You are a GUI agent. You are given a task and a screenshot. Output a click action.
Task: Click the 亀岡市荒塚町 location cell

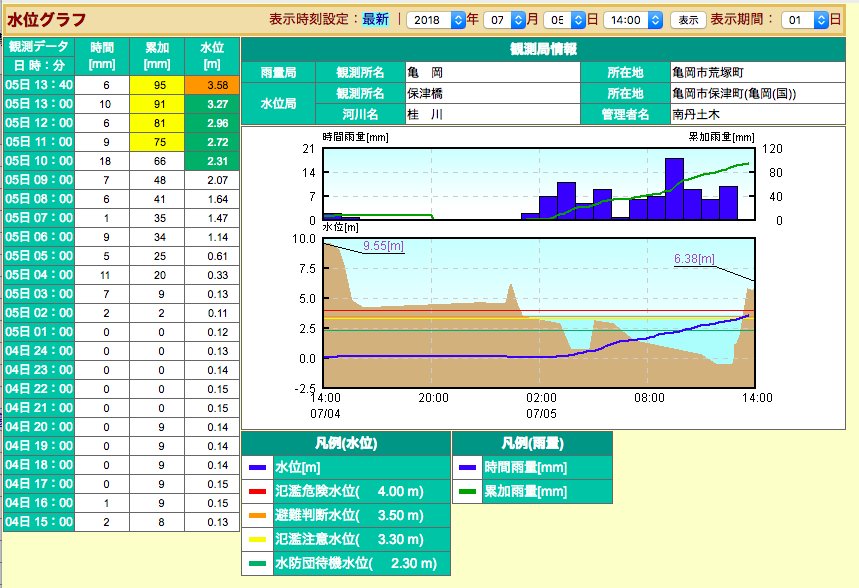(x=758, y=72)
